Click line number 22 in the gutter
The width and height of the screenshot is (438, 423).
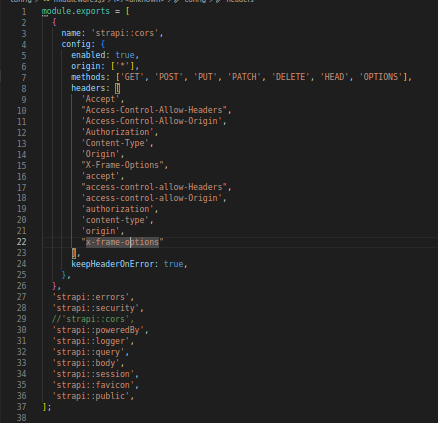[21, 242]
